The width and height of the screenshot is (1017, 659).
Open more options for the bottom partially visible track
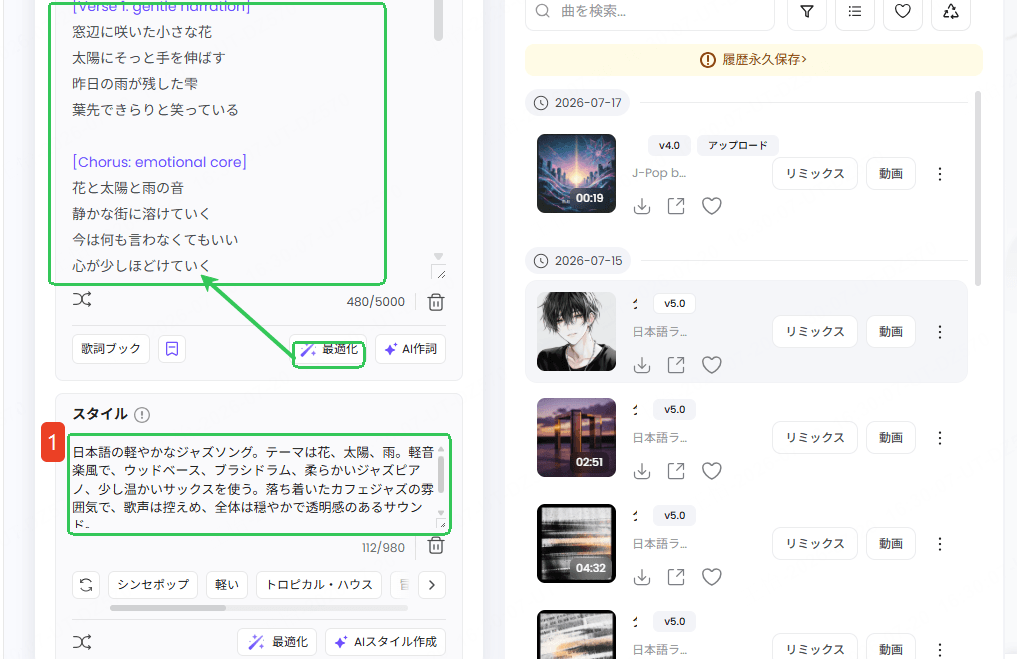tap(940, 649)
